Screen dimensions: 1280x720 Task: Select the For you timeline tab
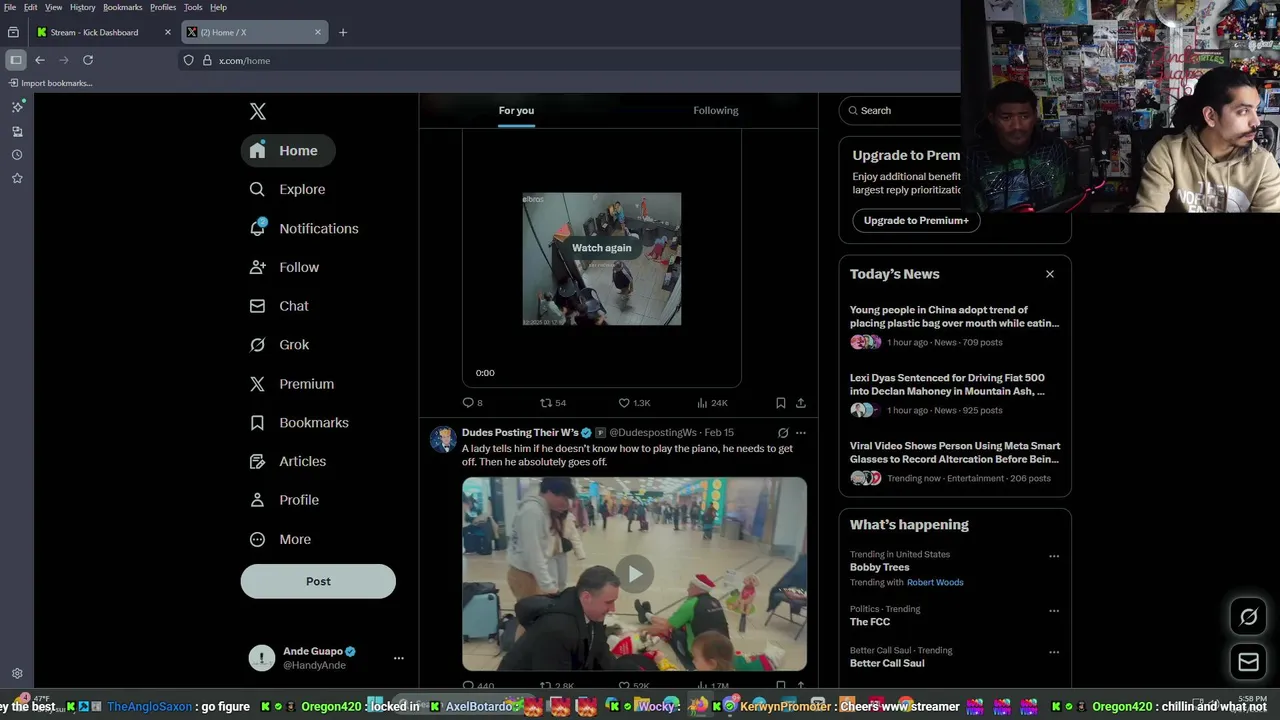[x=516, y=110]
